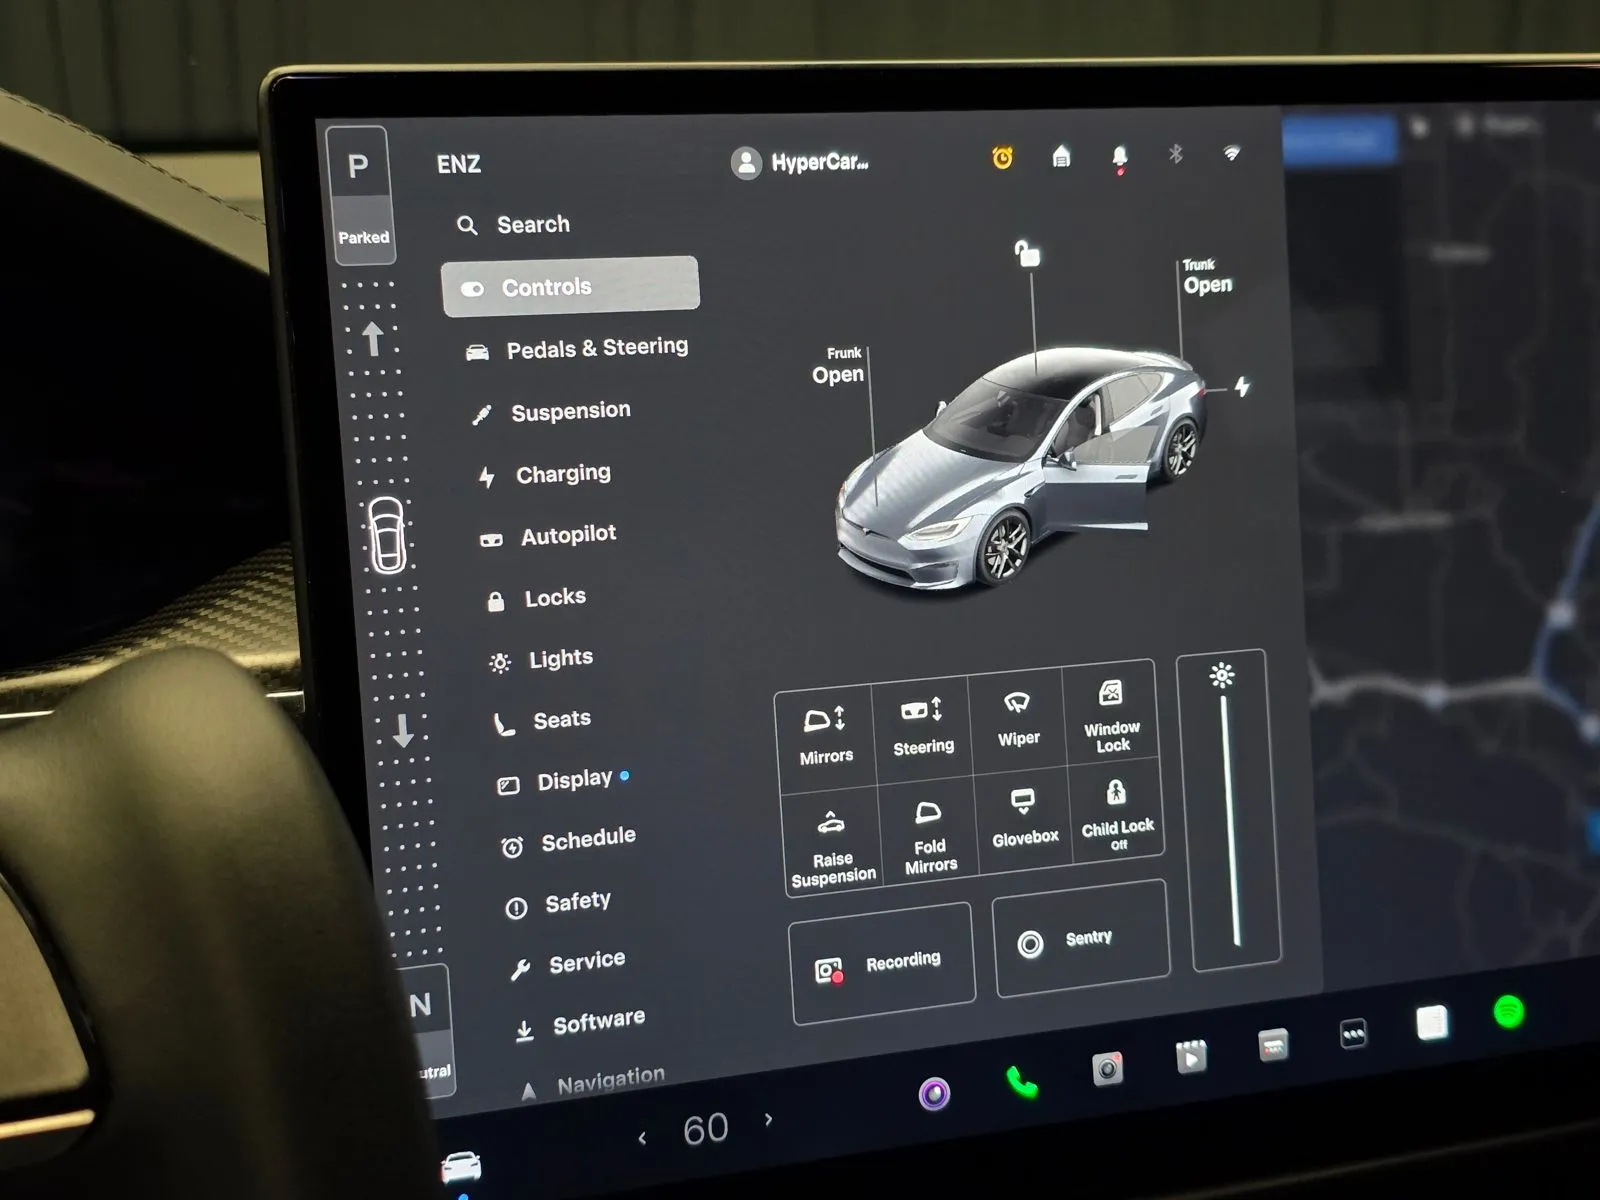Toggle Child Lock setting
1600x1200 pixels.
click(x=1117, y=815)
